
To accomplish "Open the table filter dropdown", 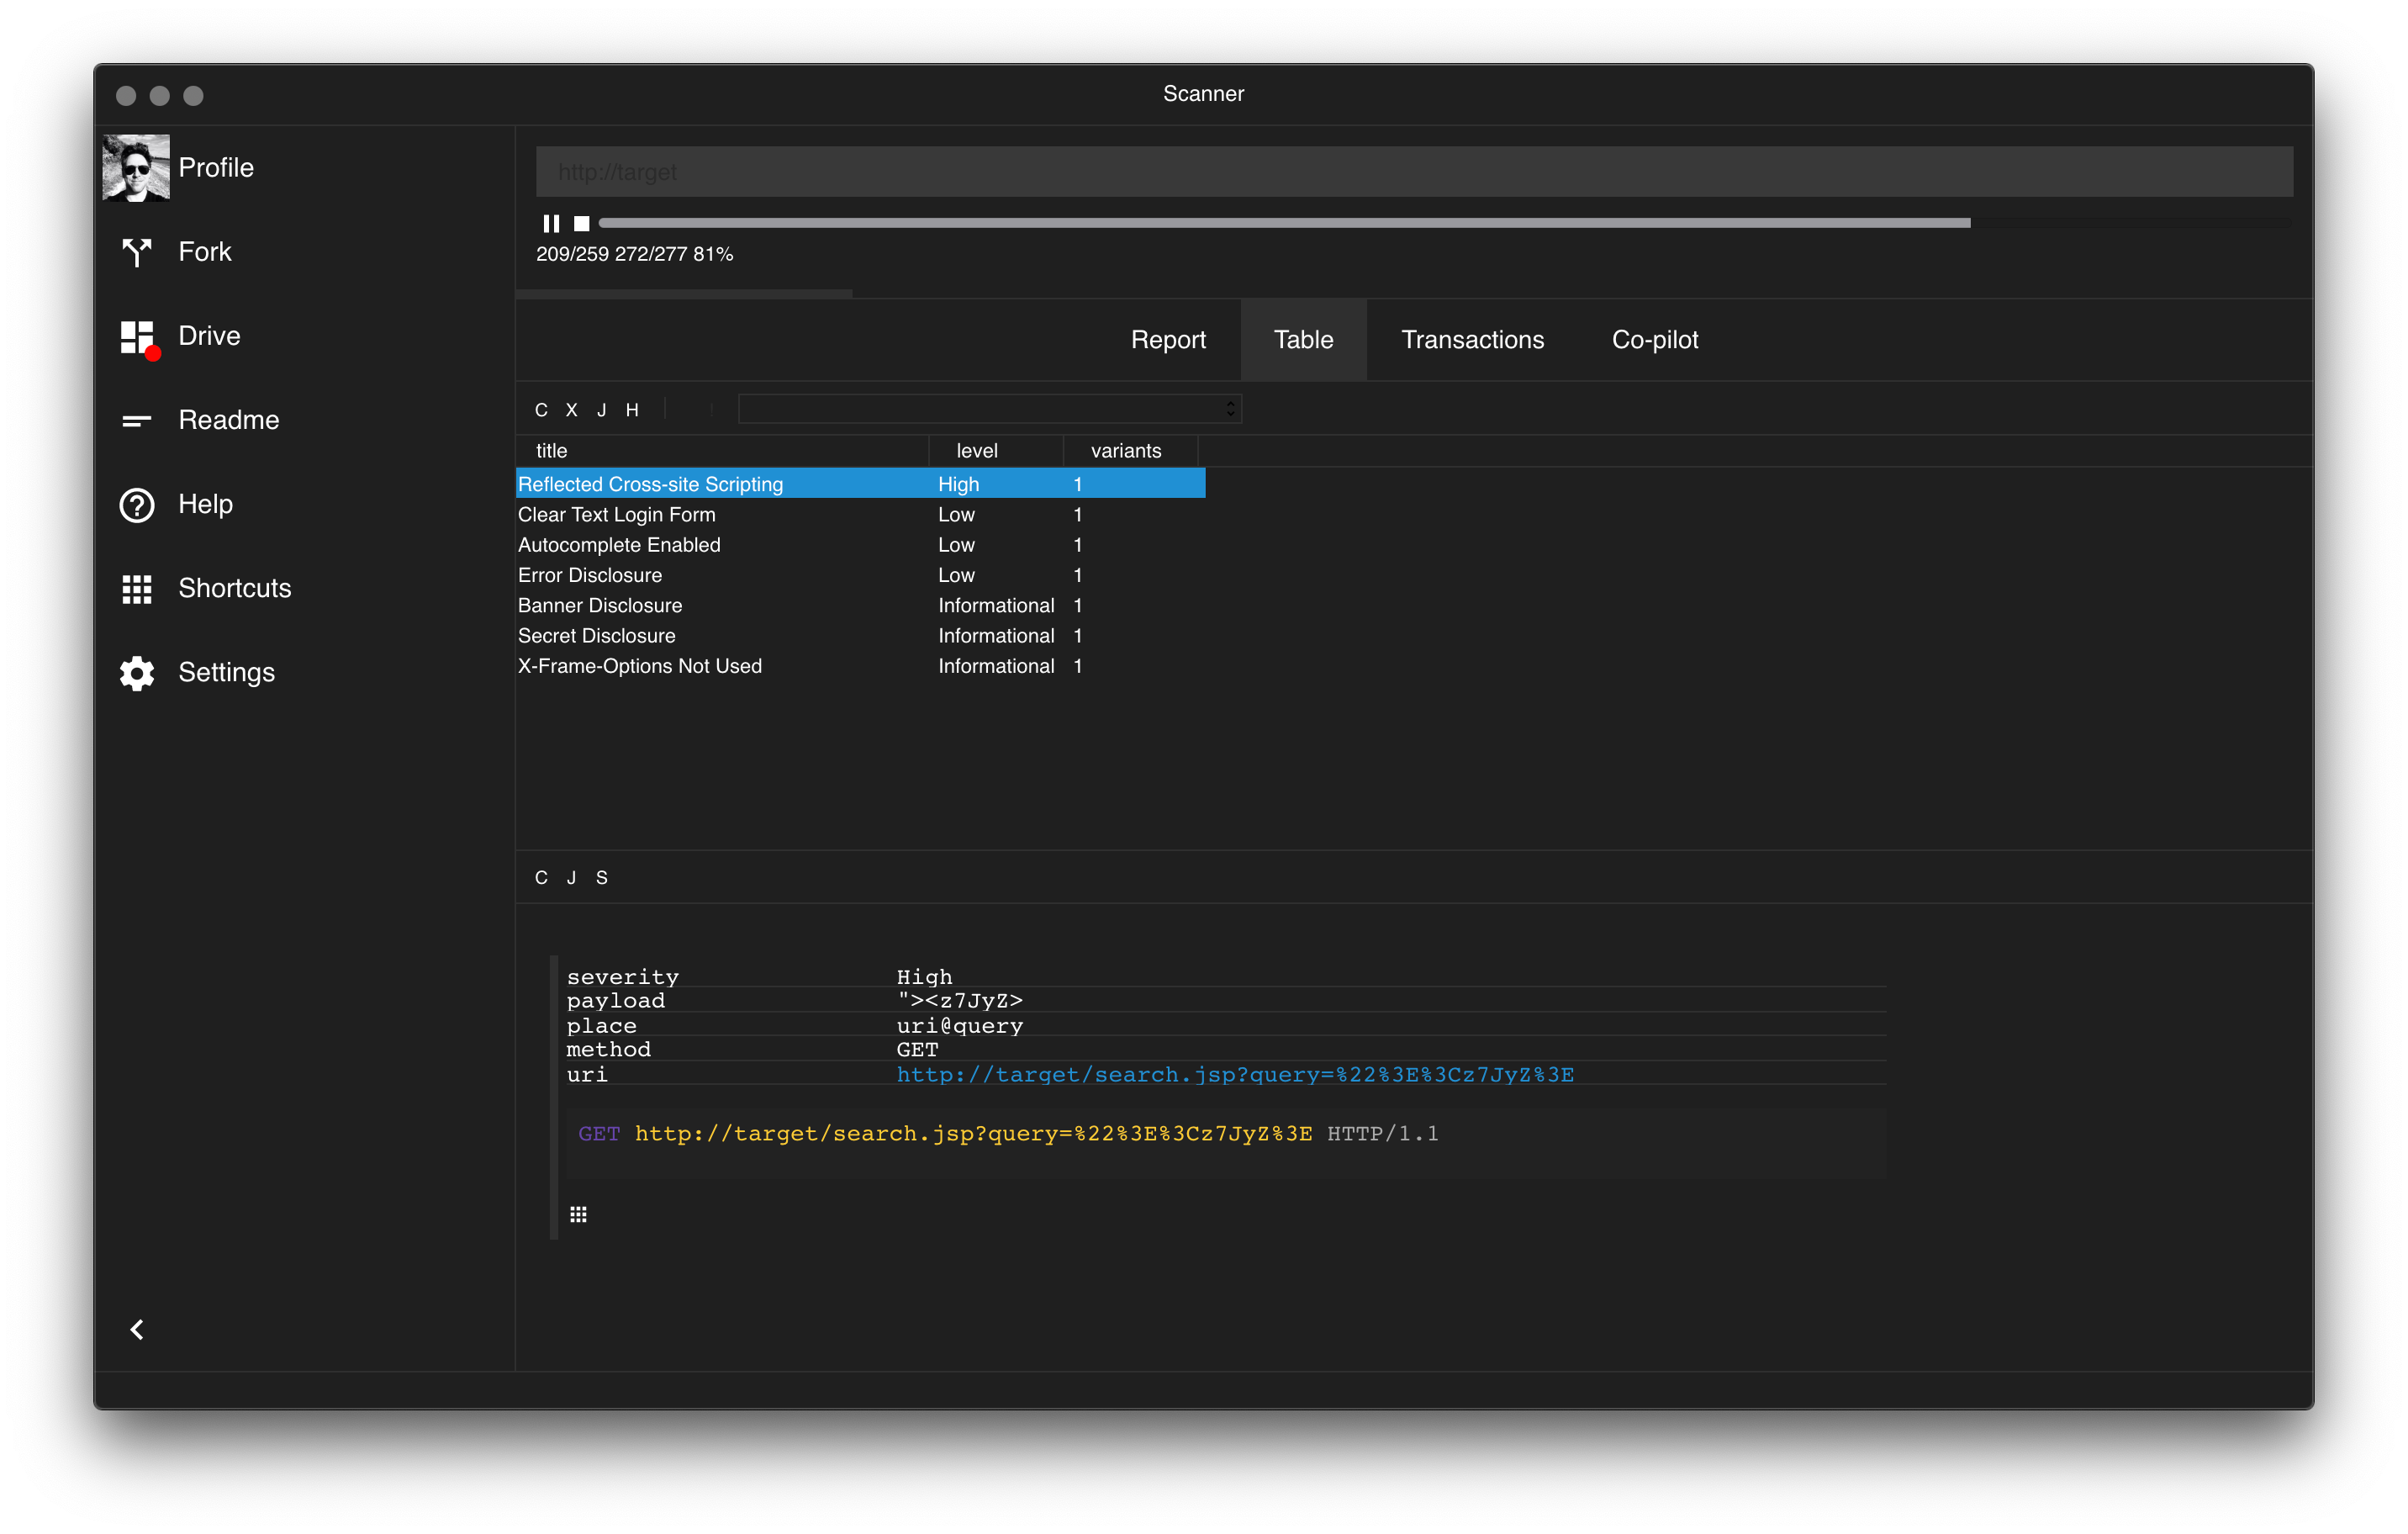I will (989, 409).
